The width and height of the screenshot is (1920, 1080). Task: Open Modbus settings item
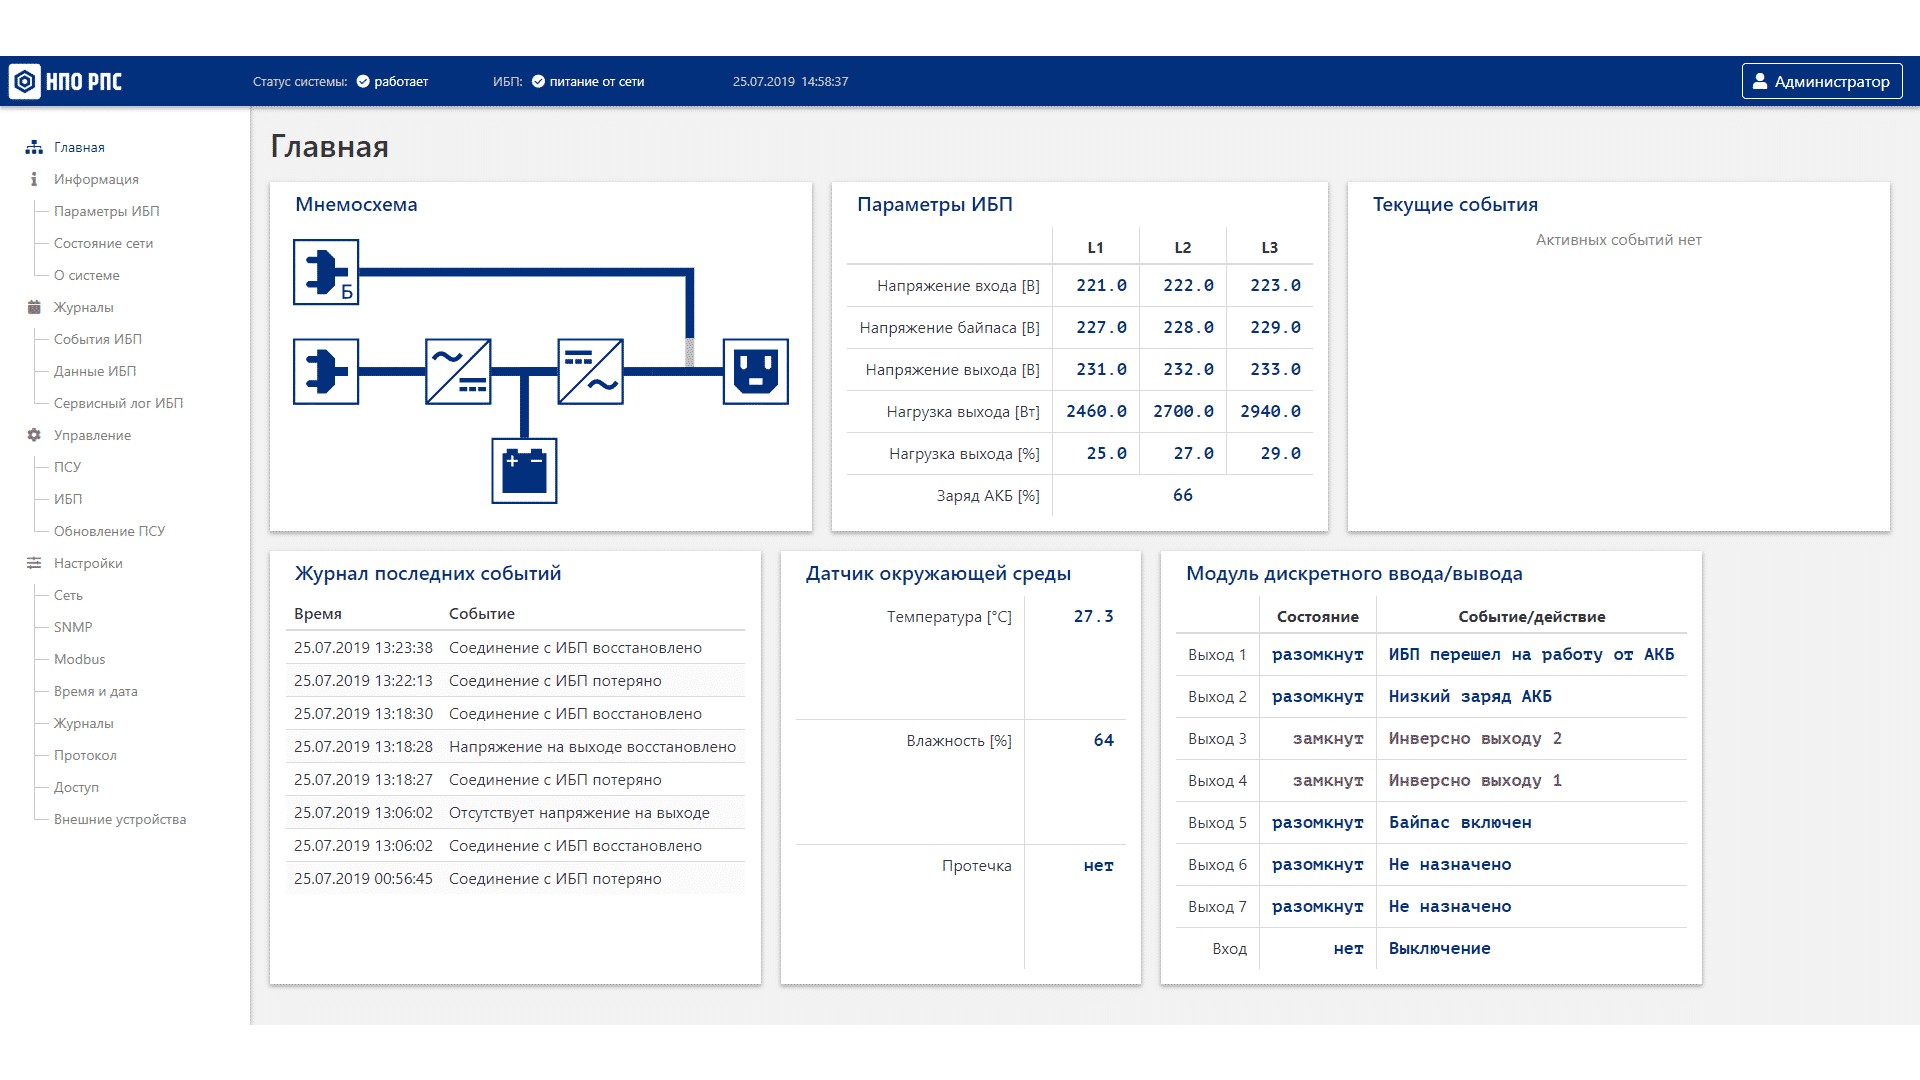coord(79,659)
